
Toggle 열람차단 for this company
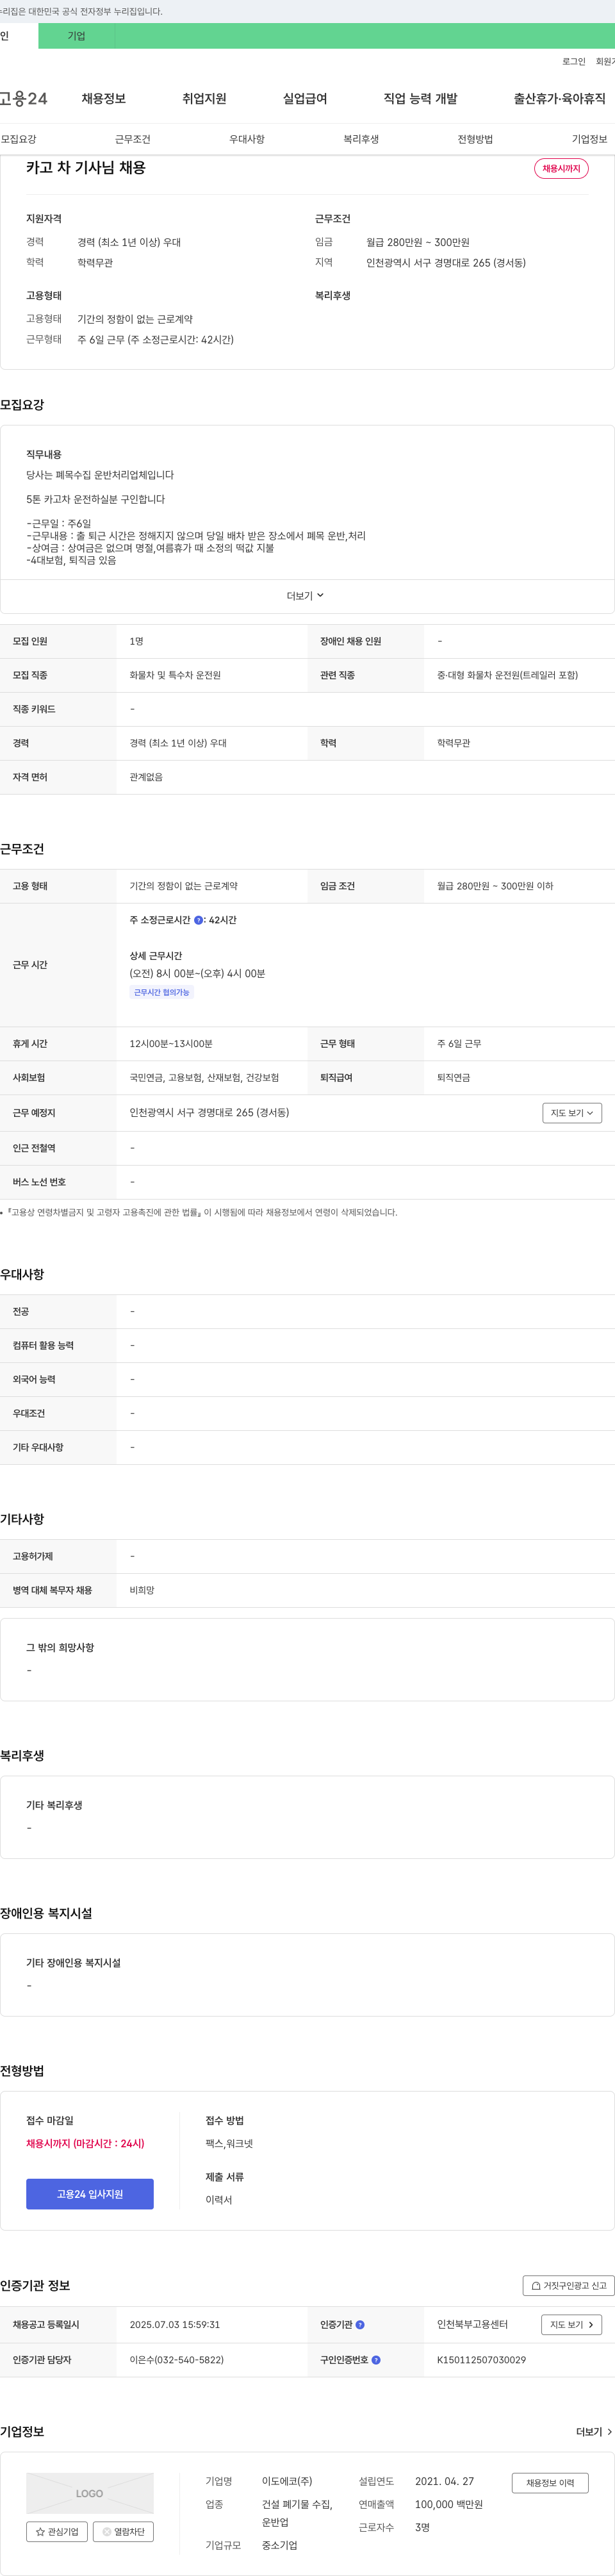123,2531
